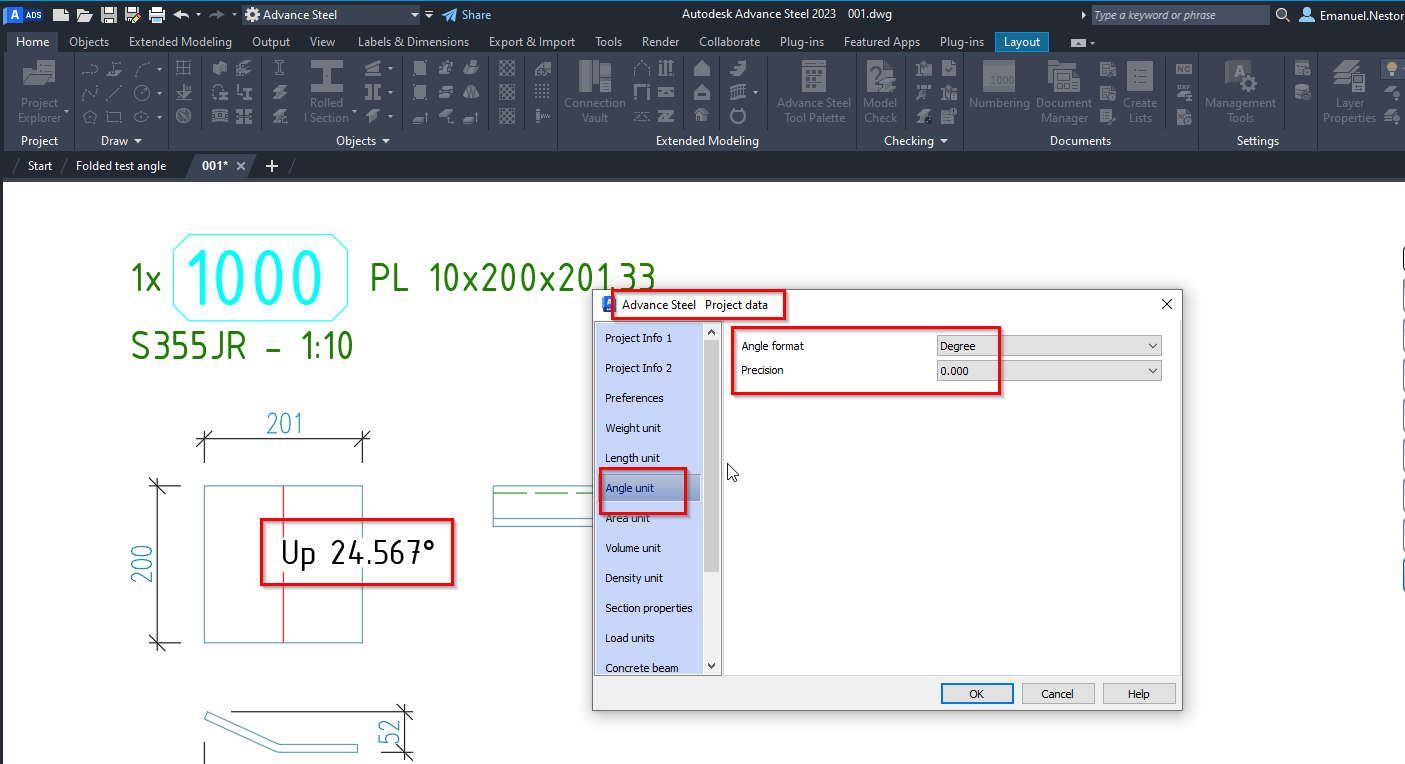
Task: Open the Document Manager
Action: [1064, 92]
